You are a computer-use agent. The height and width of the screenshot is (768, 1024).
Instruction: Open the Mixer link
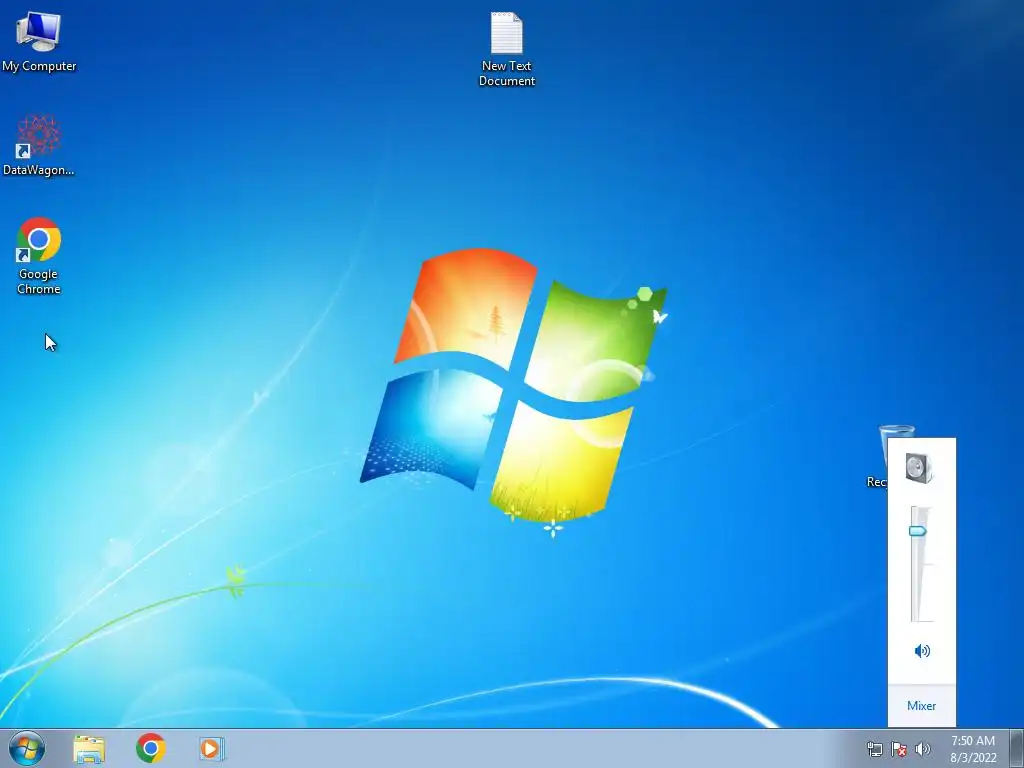921,705
